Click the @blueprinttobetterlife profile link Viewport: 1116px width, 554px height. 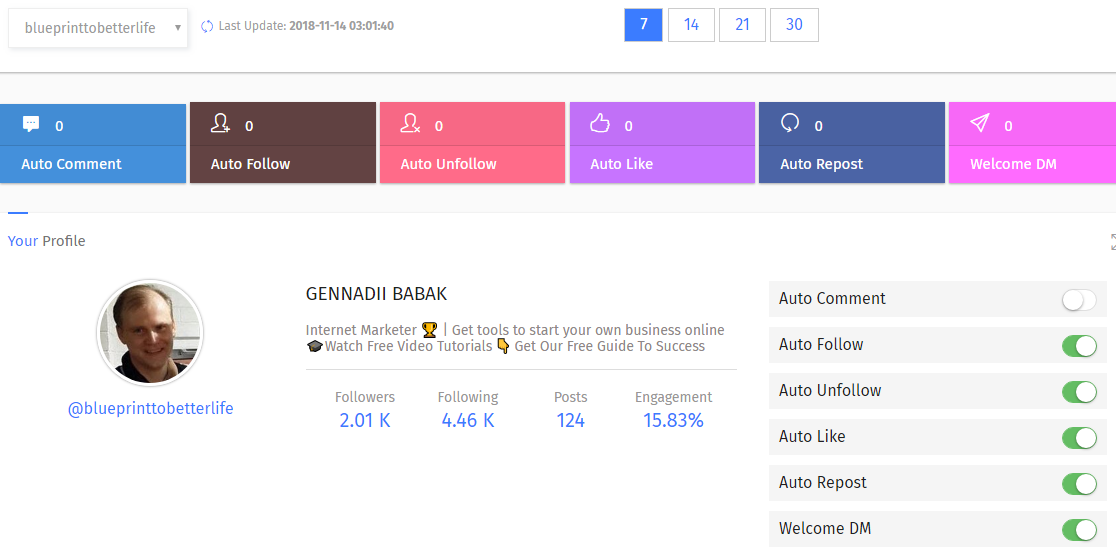150,409
